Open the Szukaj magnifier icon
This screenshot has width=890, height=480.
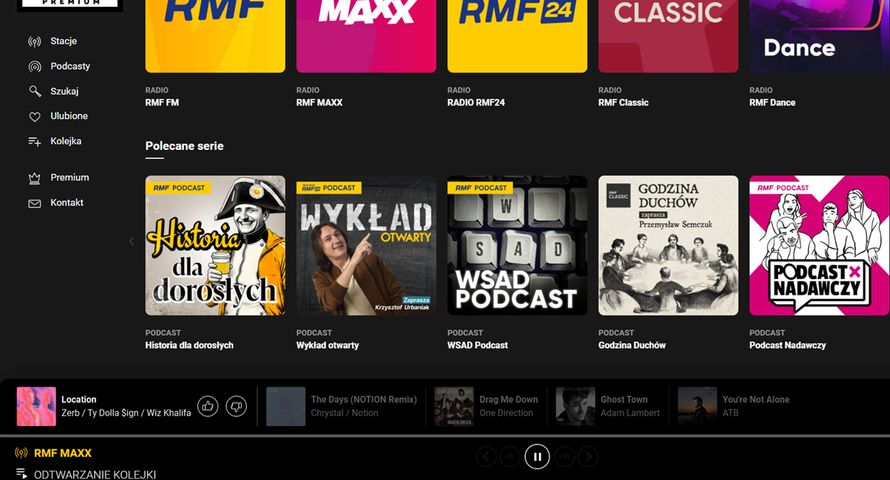tap(35, 91)
